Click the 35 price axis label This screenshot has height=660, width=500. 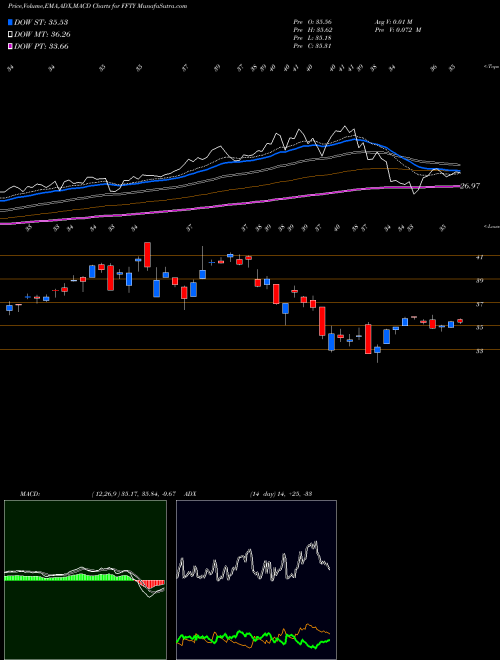pos(479,327)
